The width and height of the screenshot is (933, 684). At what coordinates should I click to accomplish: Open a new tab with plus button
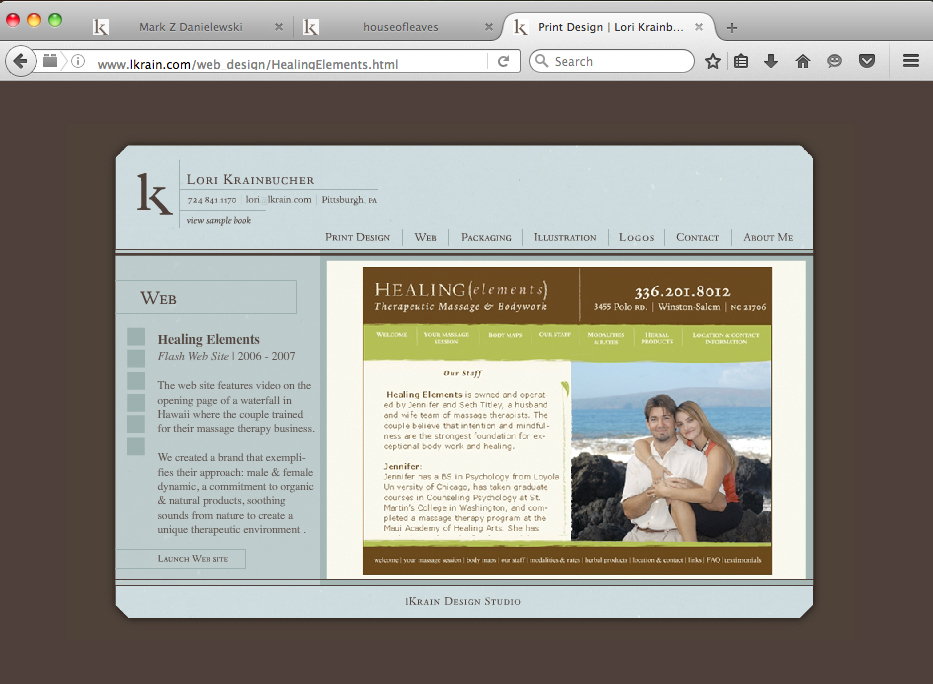(x=732, y=28)
